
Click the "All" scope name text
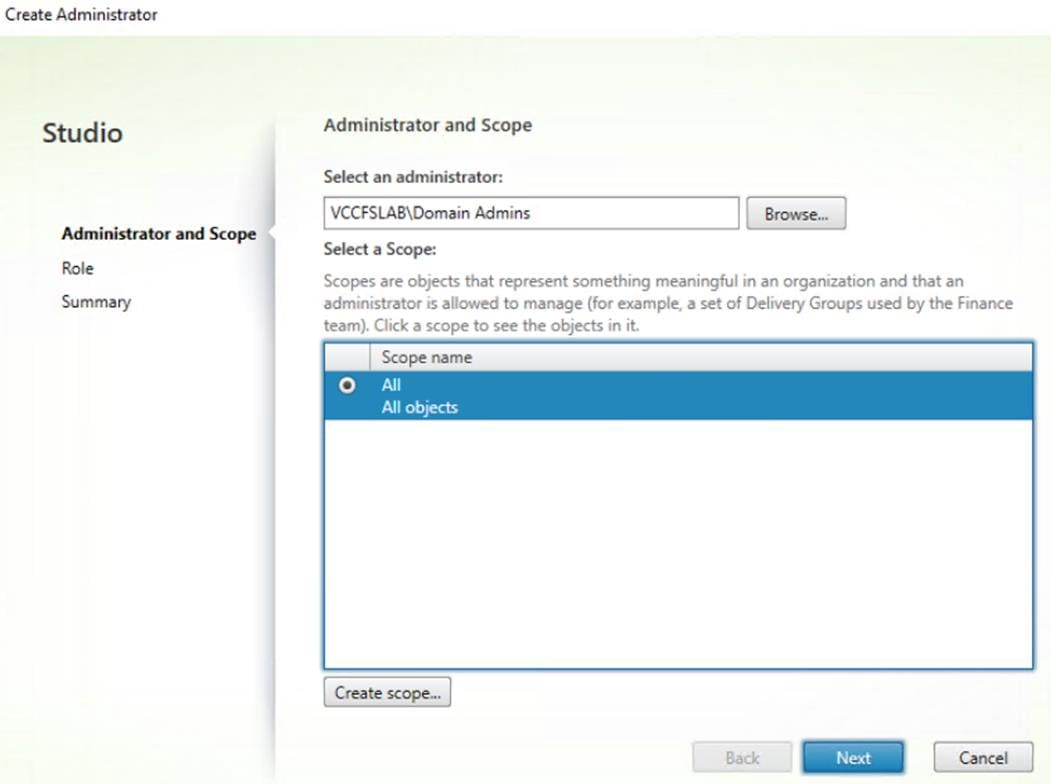391,385
